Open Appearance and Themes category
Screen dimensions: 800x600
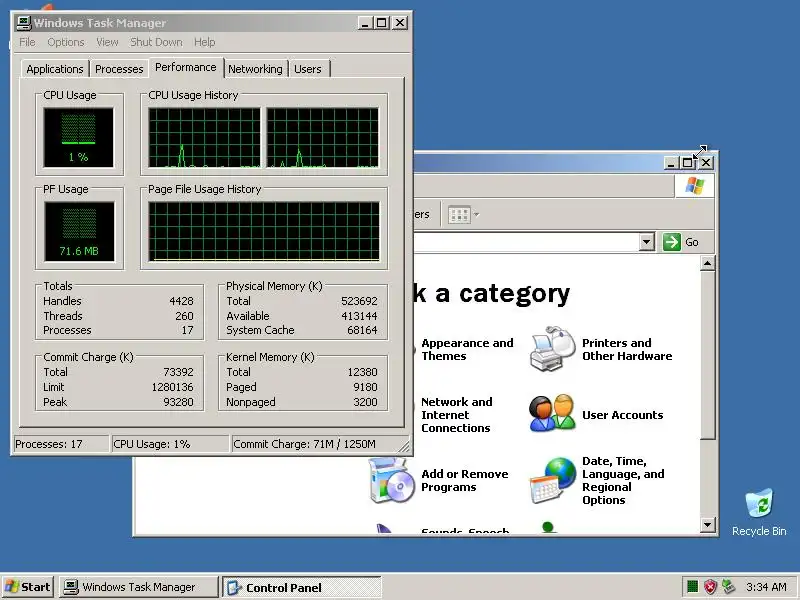point(467,349)
